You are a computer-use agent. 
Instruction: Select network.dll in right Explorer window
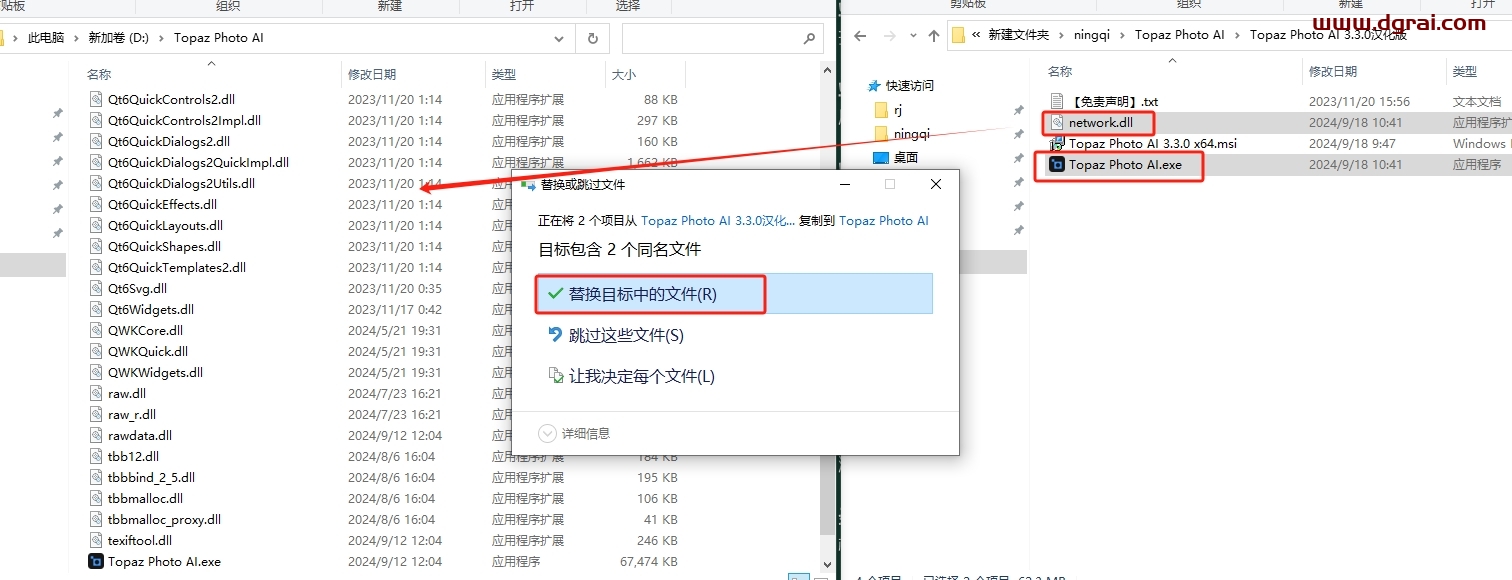[1101, 122]
